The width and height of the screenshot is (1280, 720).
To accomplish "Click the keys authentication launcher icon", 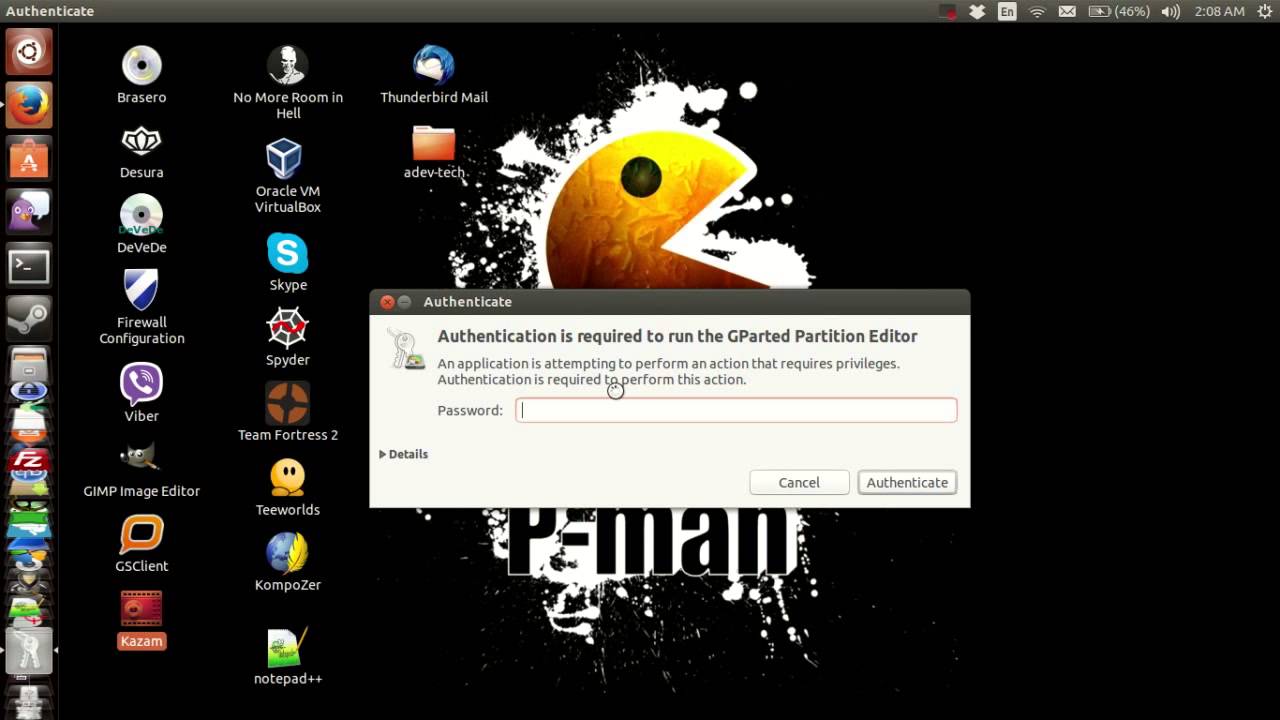I will [28, 651].
